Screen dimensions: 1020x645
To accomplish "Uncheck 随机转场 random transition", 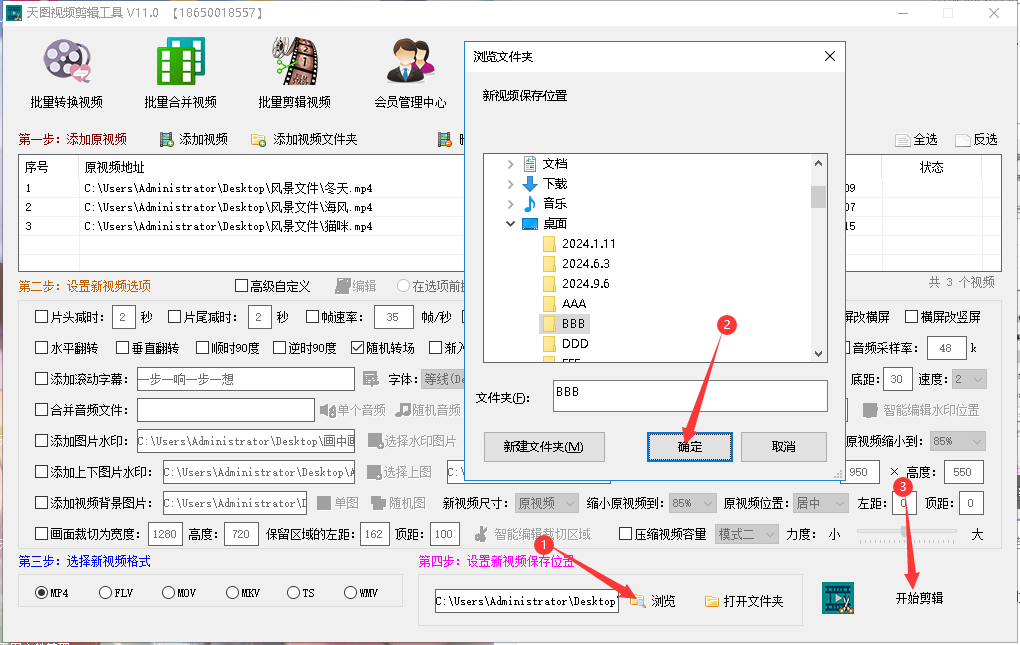I will click(x=357, y=348).
